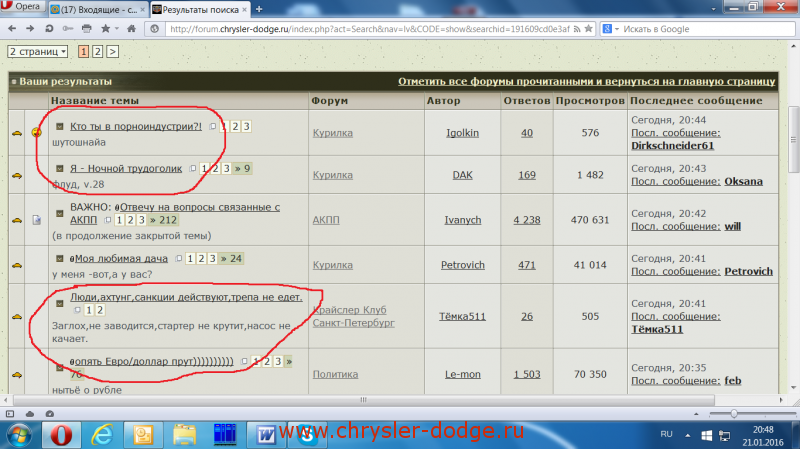The width and height of the screenshot is (800, 449).
Task: Jump to page 24 of Моя любимая дача
Action: 231,259
